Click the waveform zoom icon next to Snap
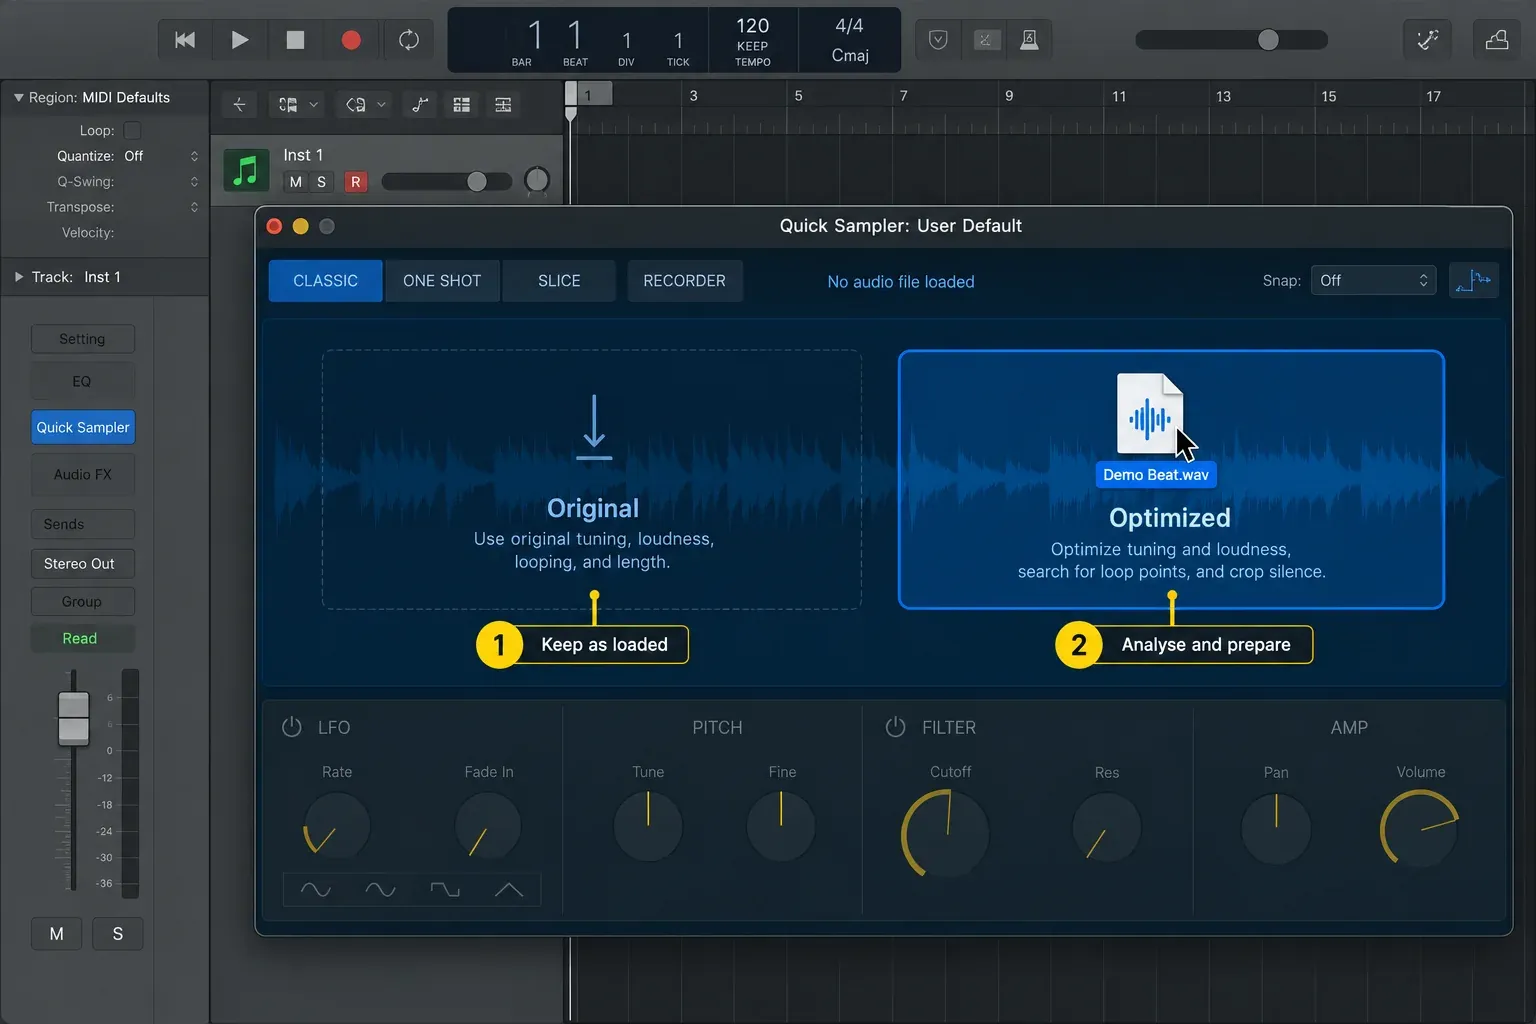Viewport: 1536px width, 1024px height. coord(1474,281)
